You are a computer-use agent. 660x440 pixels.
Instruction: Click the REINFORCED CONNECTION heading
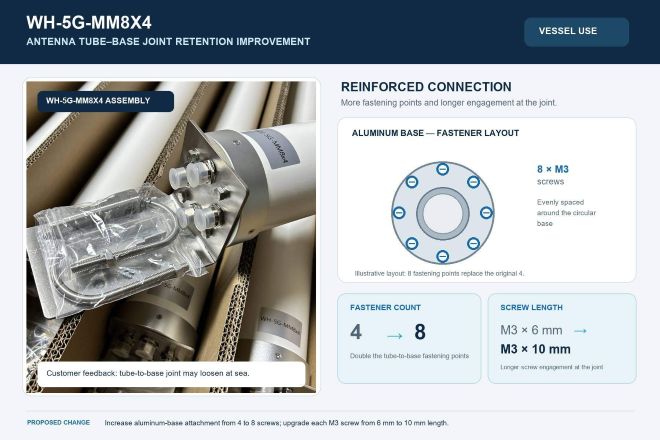(426, 87)
